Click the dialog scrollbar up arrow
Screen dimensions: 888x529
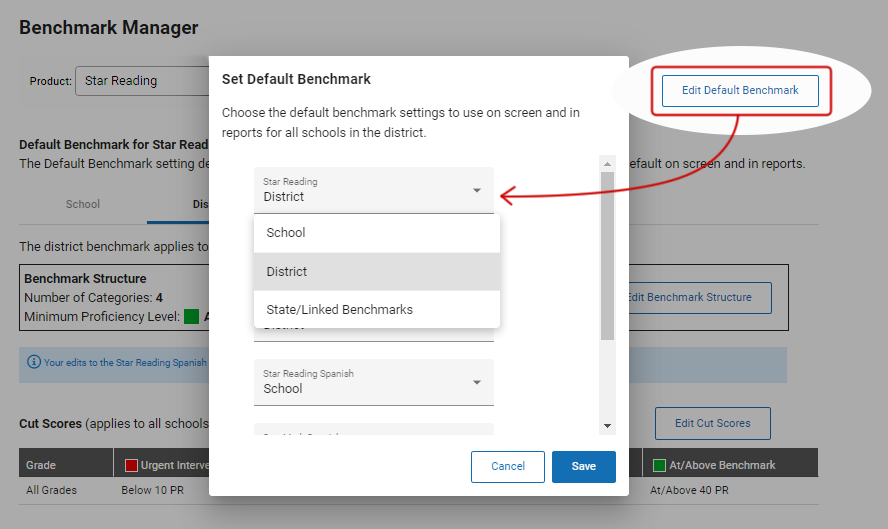[x=607, y=163]
